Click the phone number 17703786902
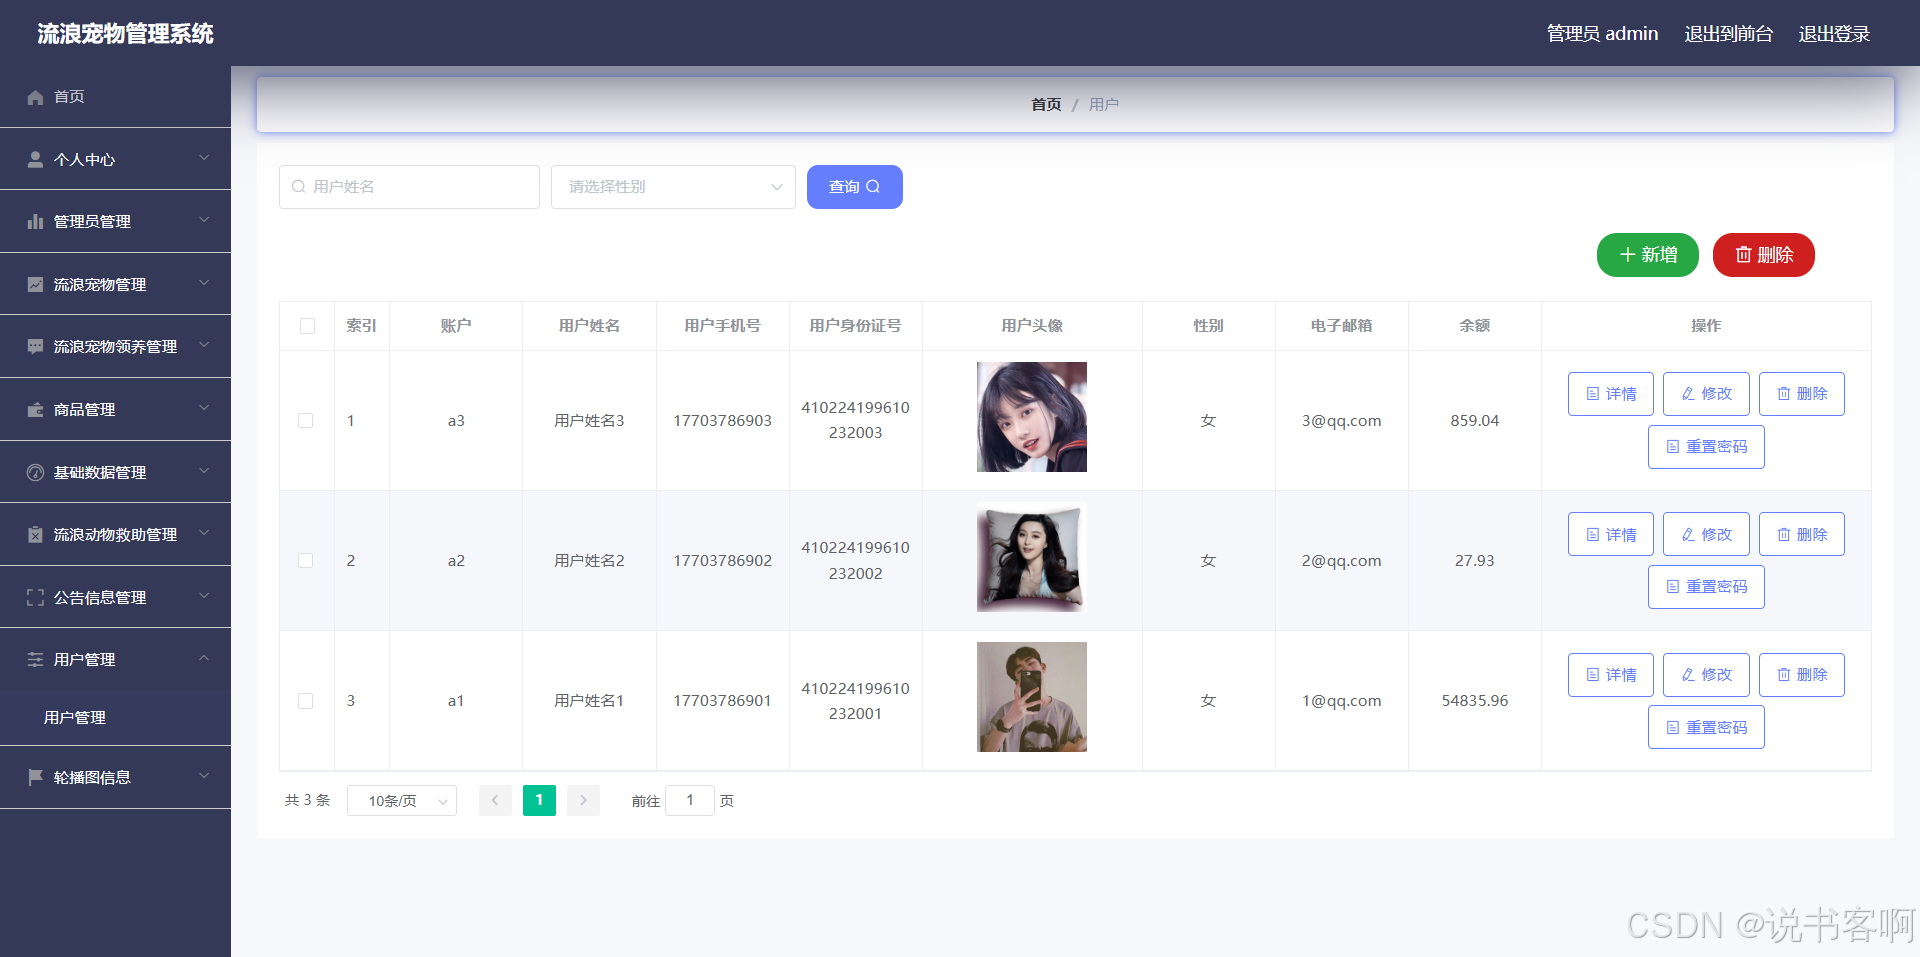The width and height of the screenshot is (1920, 957). tap(722, 561)
